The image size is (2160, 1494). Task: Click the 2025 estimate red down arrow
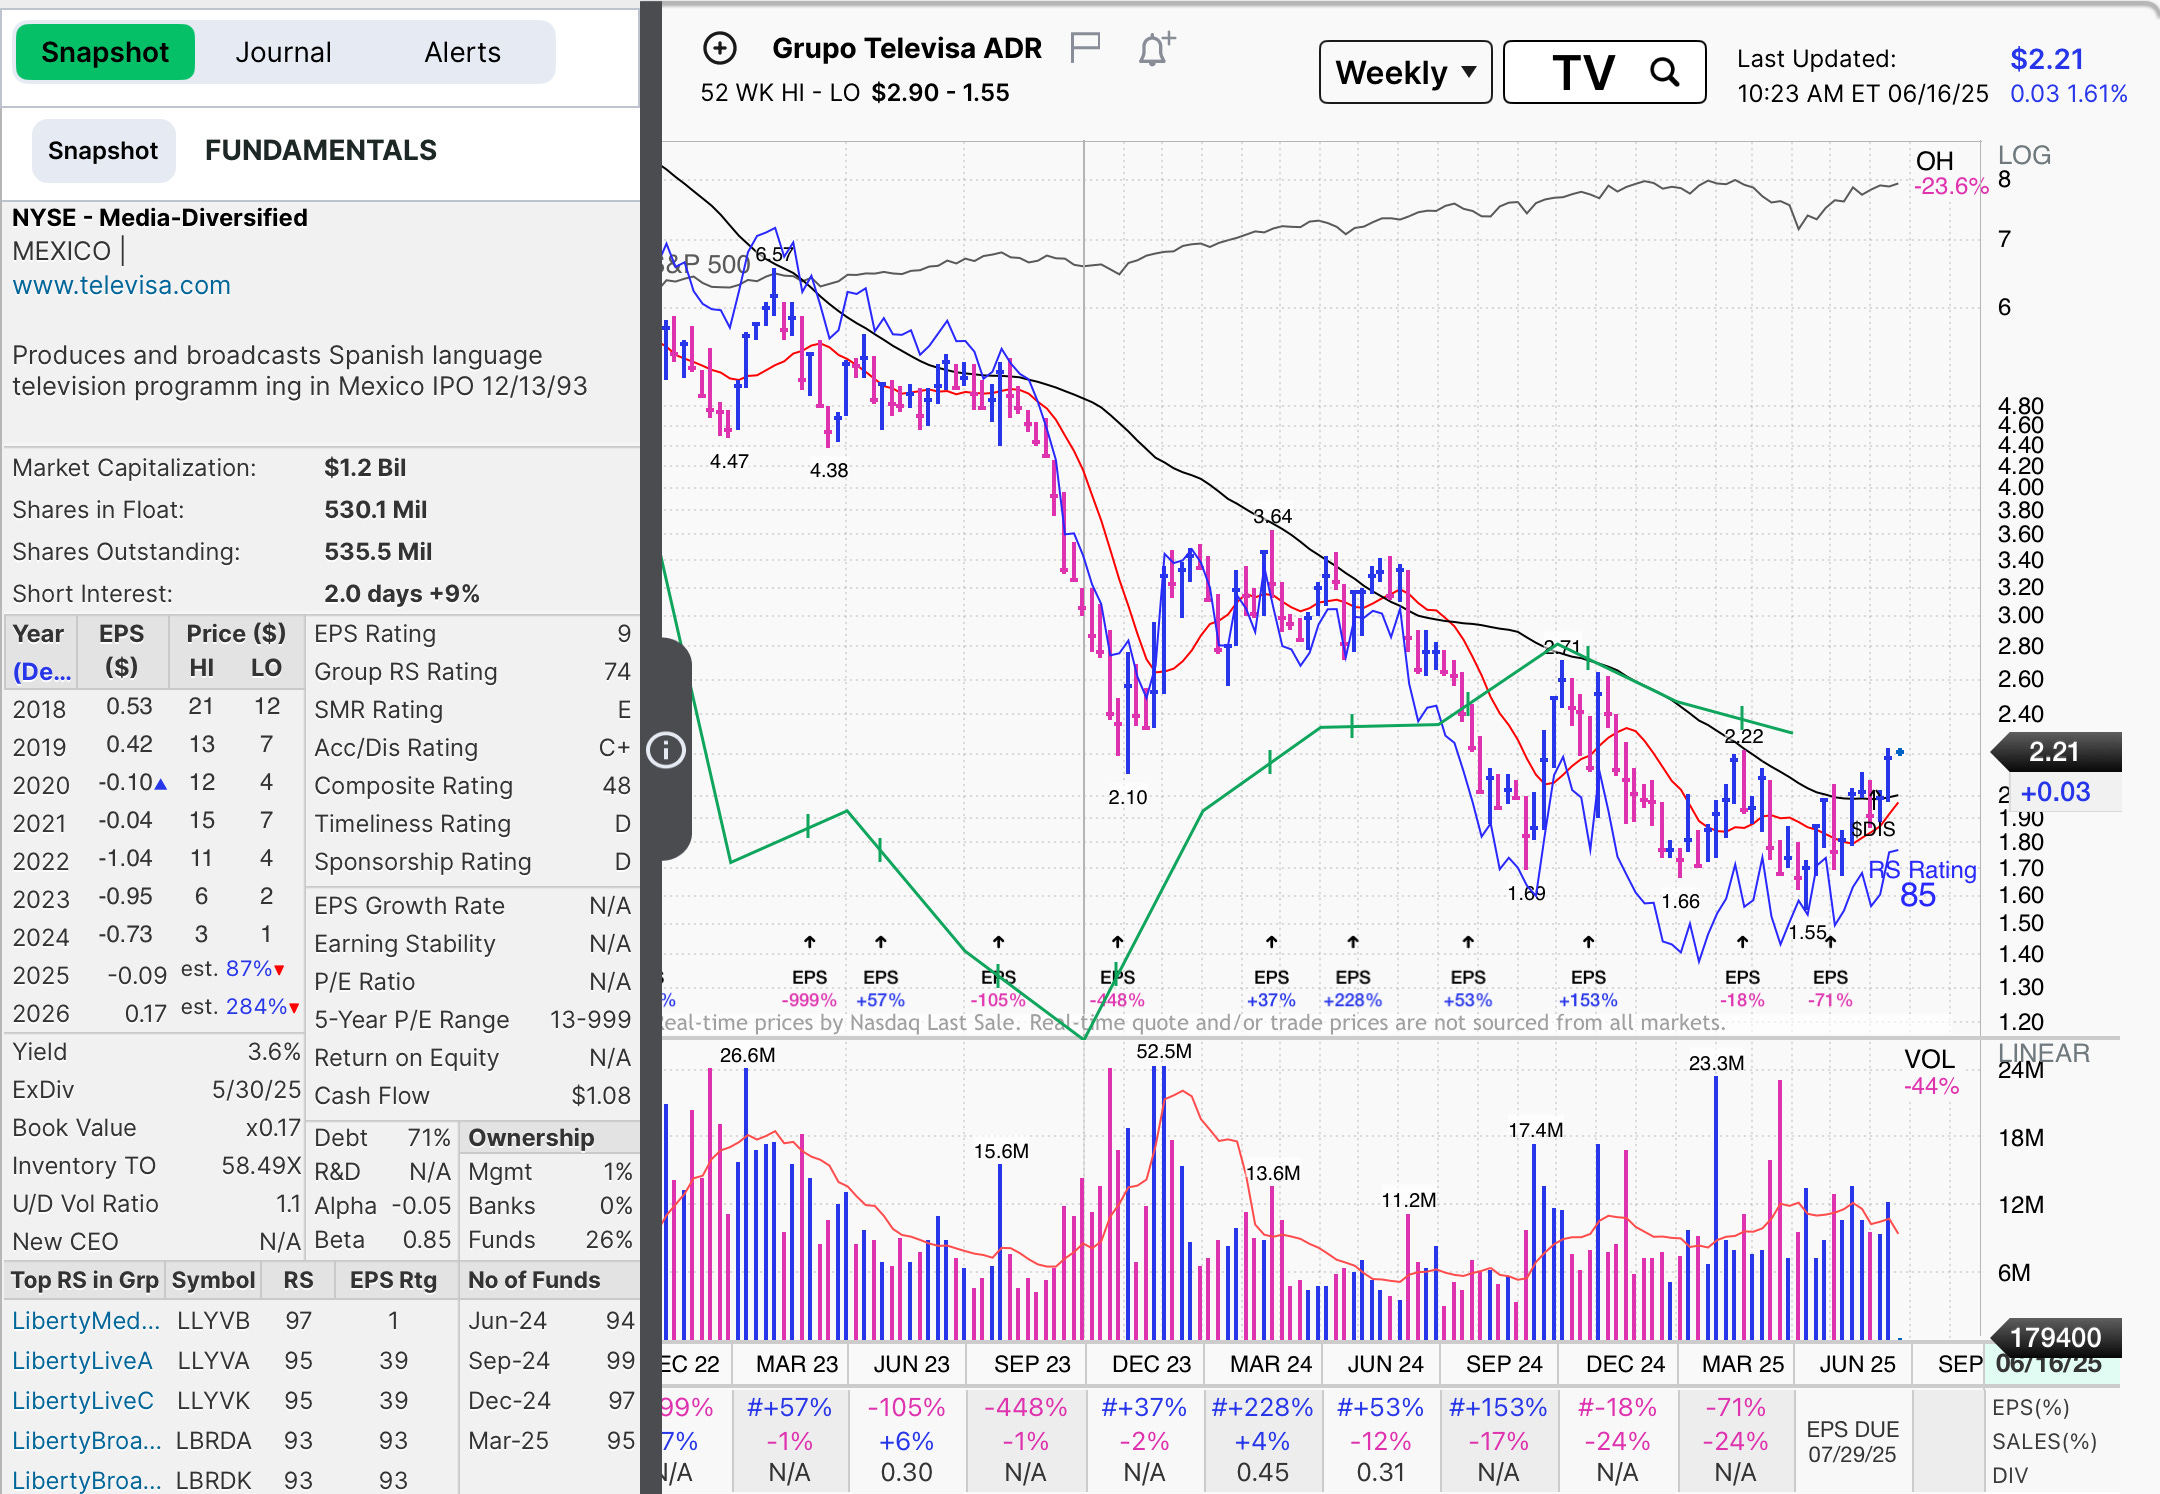coord(279,970)
